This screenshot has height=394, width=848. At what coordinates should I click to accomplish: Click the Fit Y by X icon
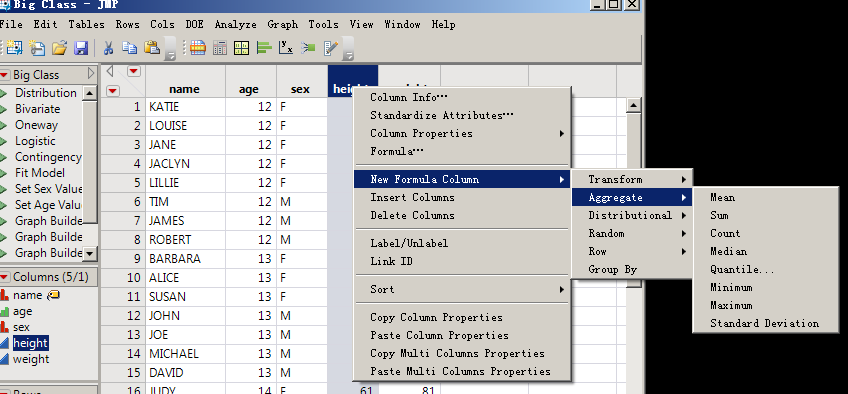(286, 48)
